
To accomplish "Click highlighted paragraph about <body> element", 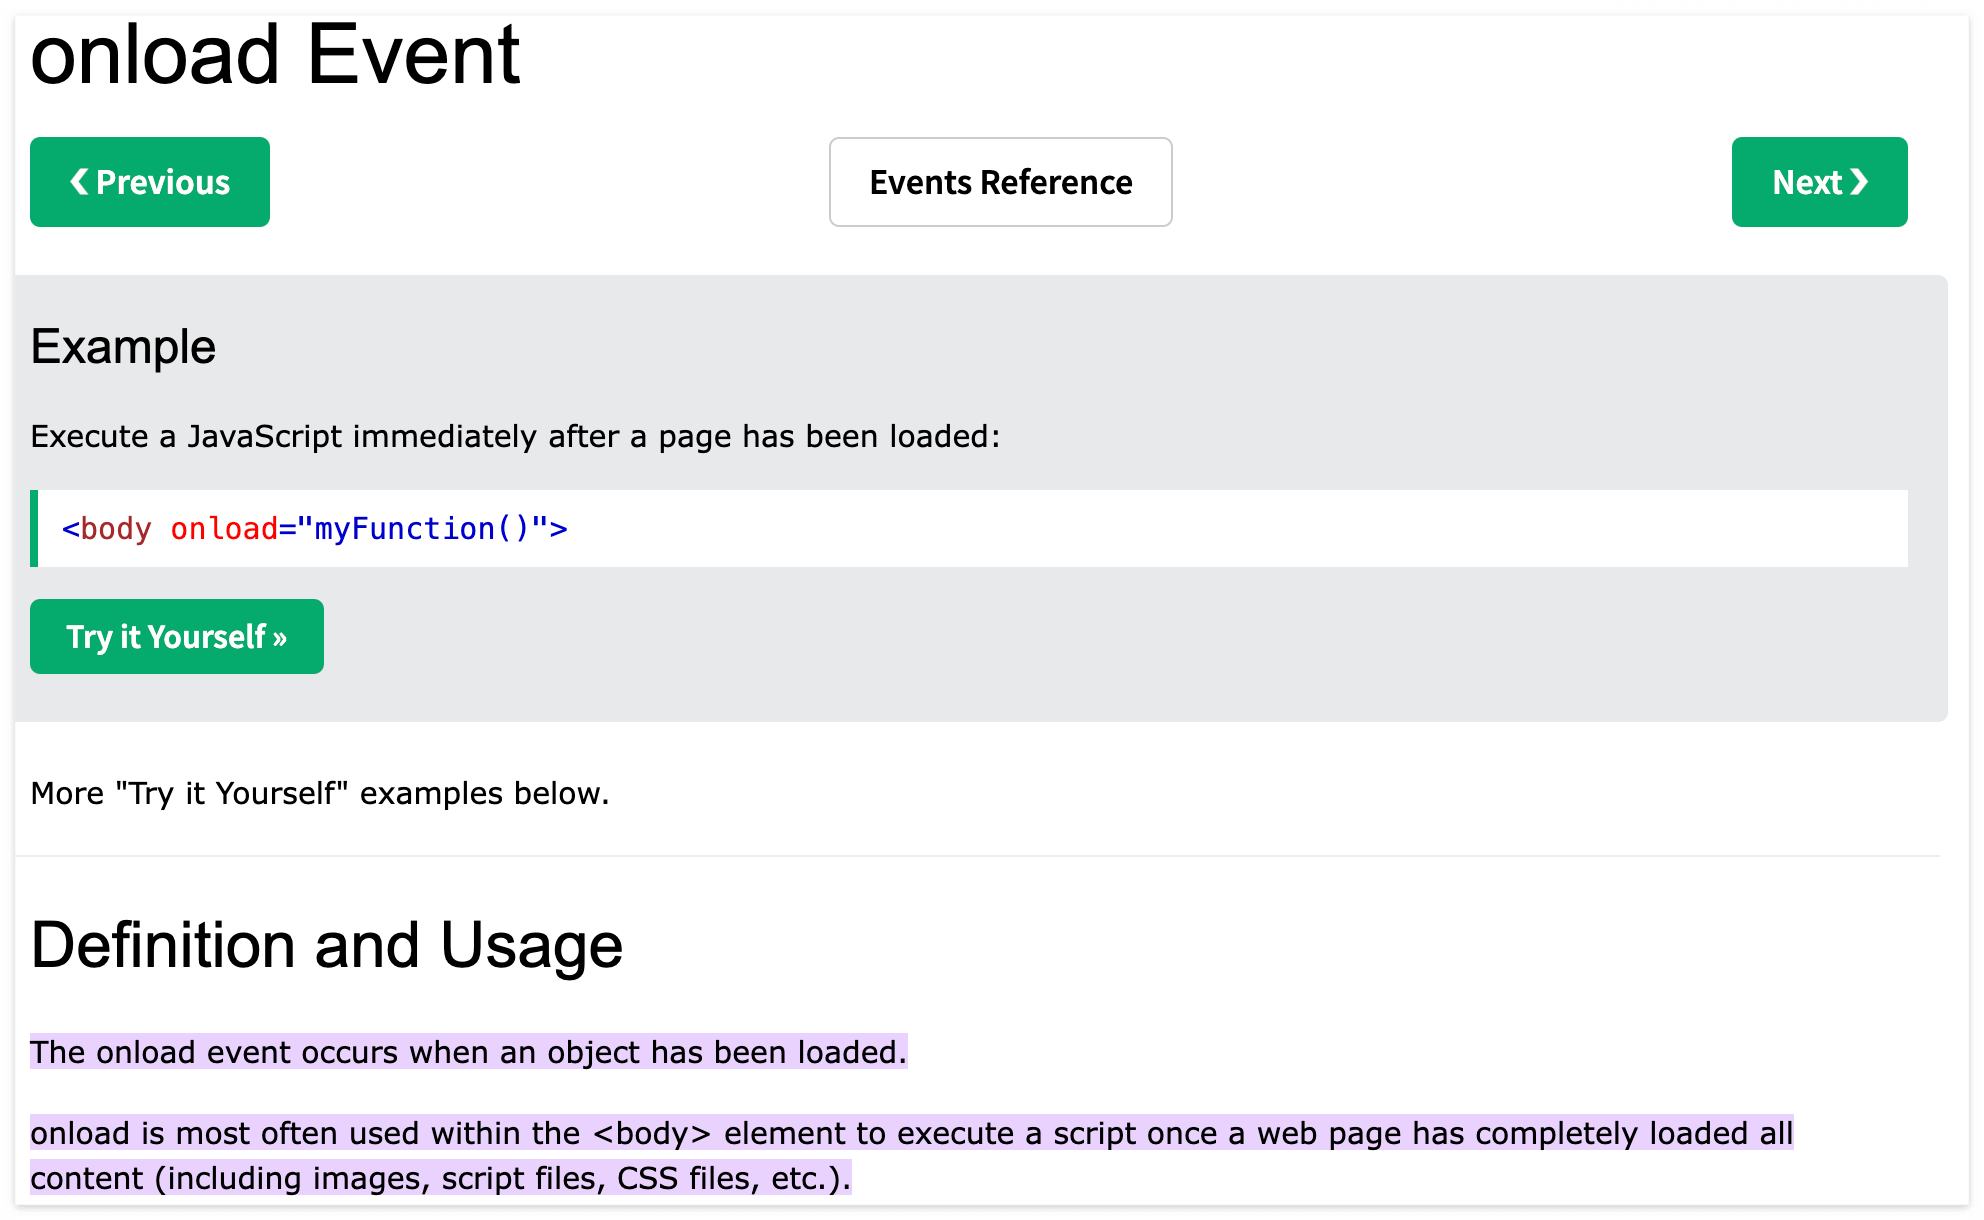I will (910, 1134).
